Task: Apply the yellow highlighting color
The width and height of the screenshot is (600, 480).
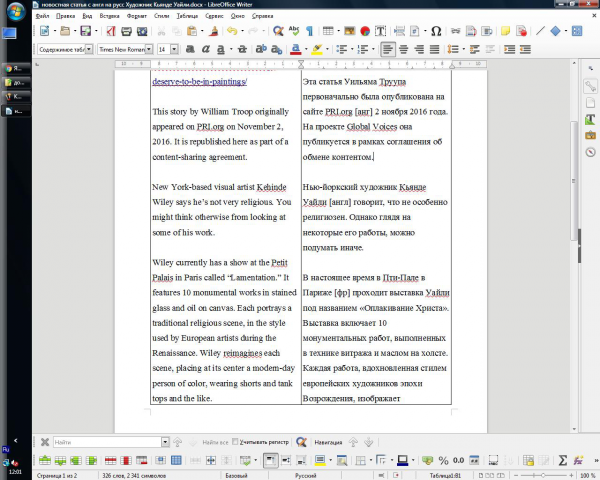Action: (x=316, y=49)
